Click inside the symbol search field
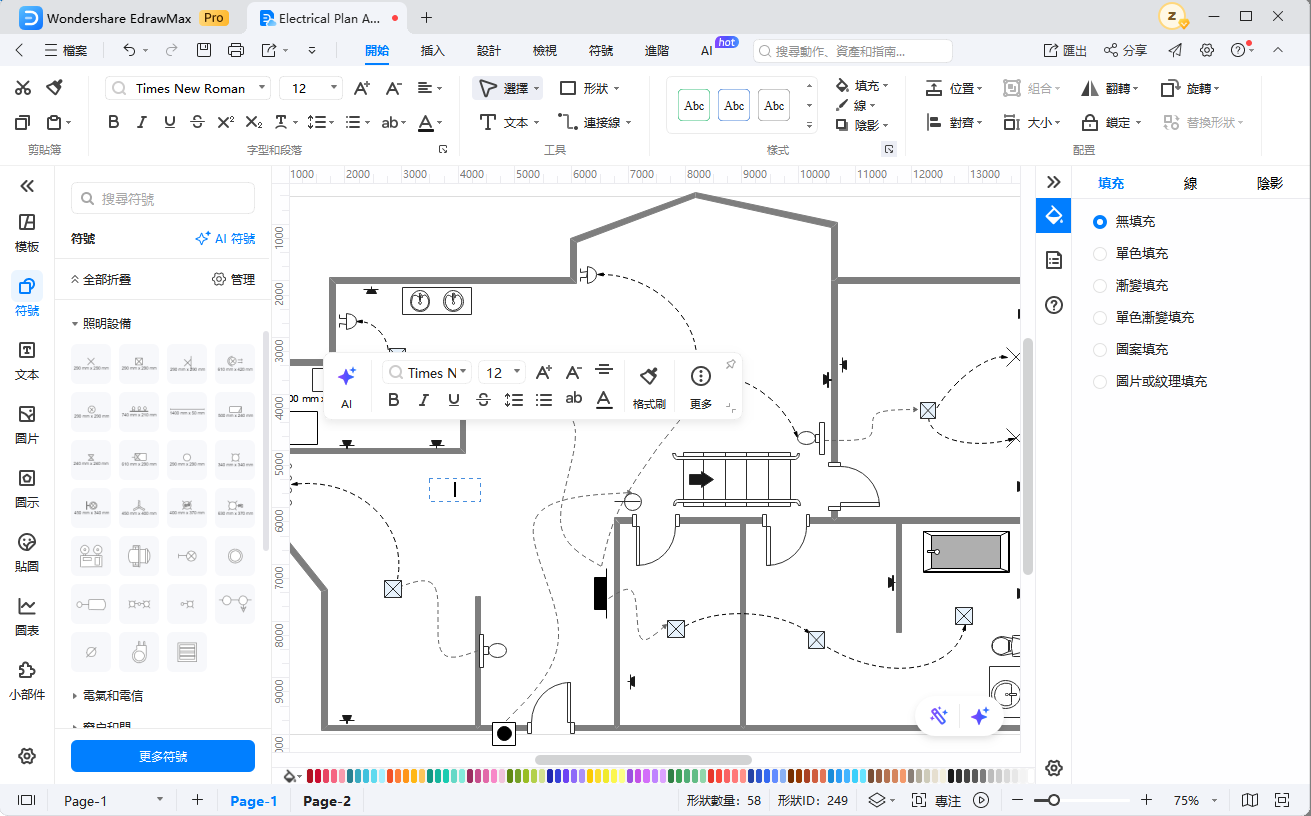 (x=170, y=199)
